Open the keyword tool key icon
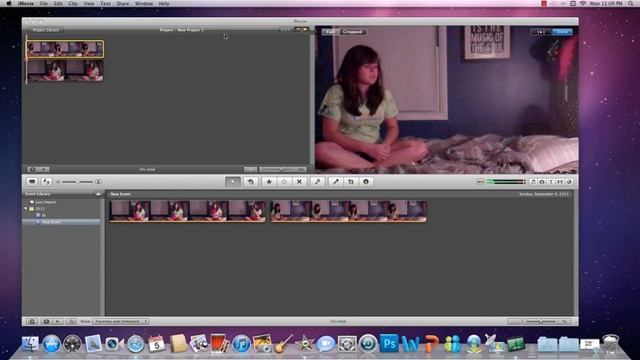The height and width of the screenshot is (360, 640). pyautogui.click(x=318, y=182)
